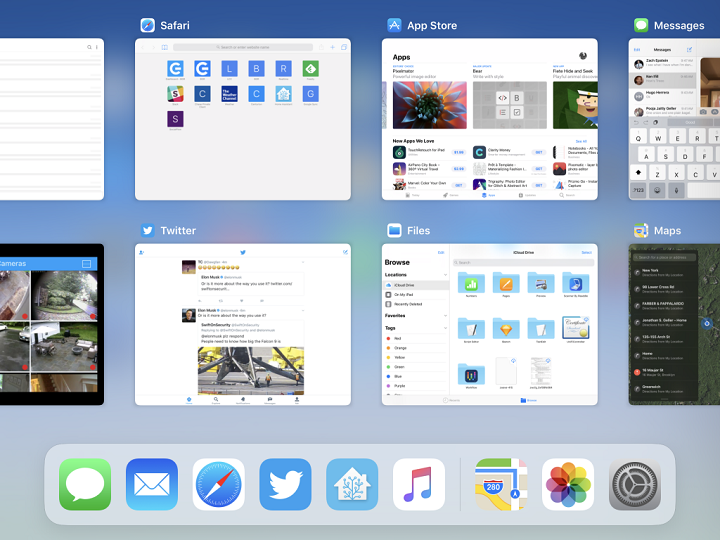Collapse the Favorites section in Files
Image resolution: width=720 pixels, height=540 pixels.
(x=445, y=316)
